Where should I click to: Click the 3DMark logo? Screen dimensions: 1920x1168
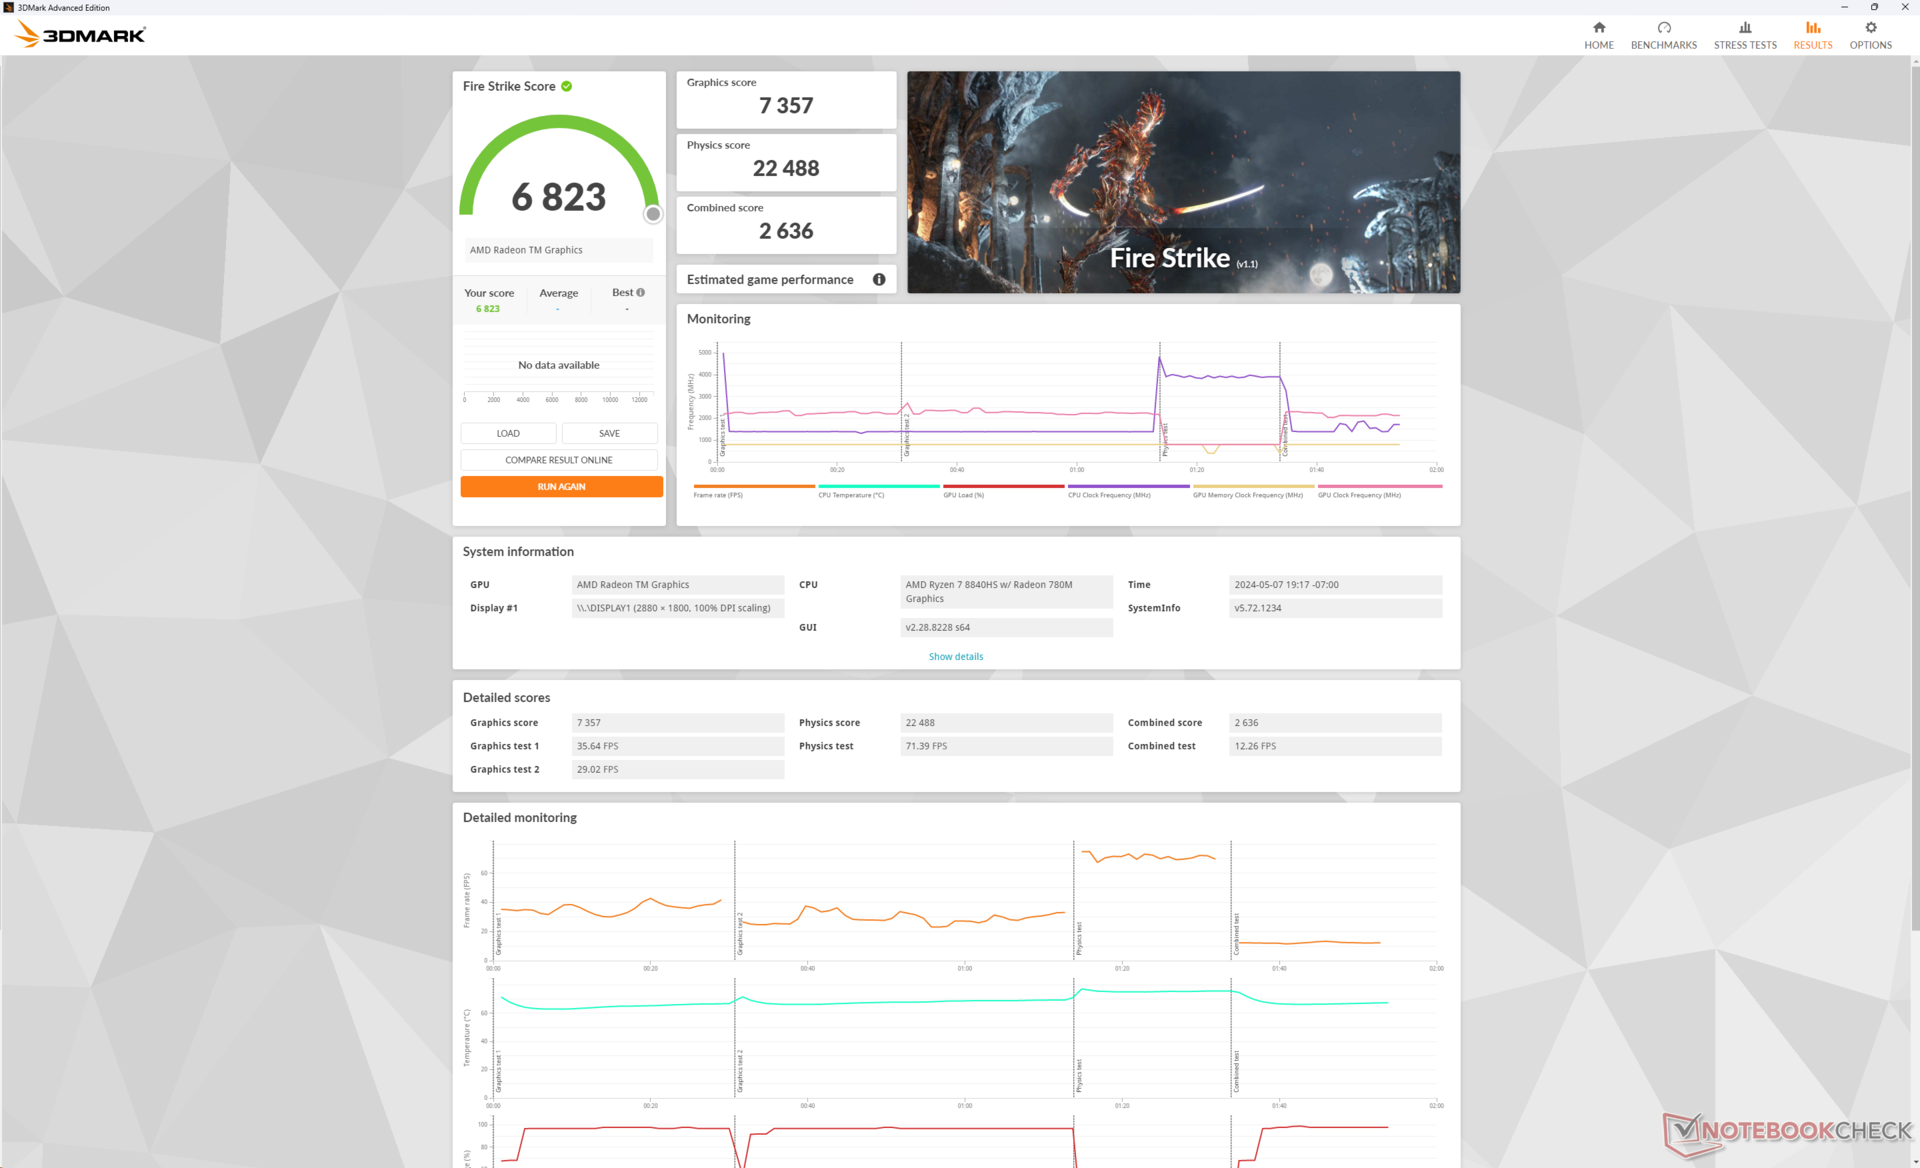[81, 35]
